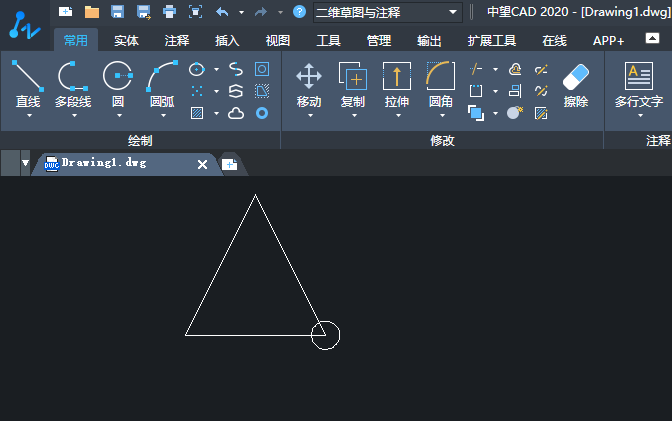
Task: Click the edit hatch pencil icon
Action: (x=541, y=113)
